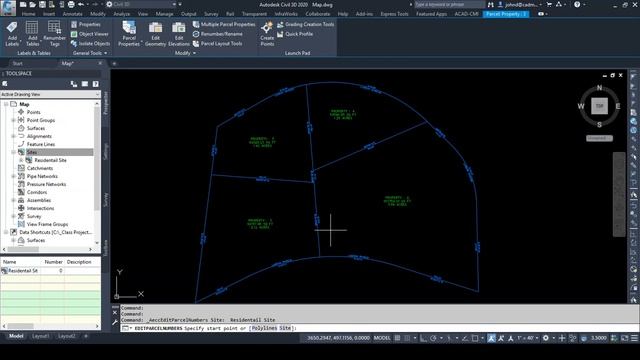Click the command line customize wrench icon
Image resolution: width=640 pixels, height=360 pixels.
click(x=115, y=322)
